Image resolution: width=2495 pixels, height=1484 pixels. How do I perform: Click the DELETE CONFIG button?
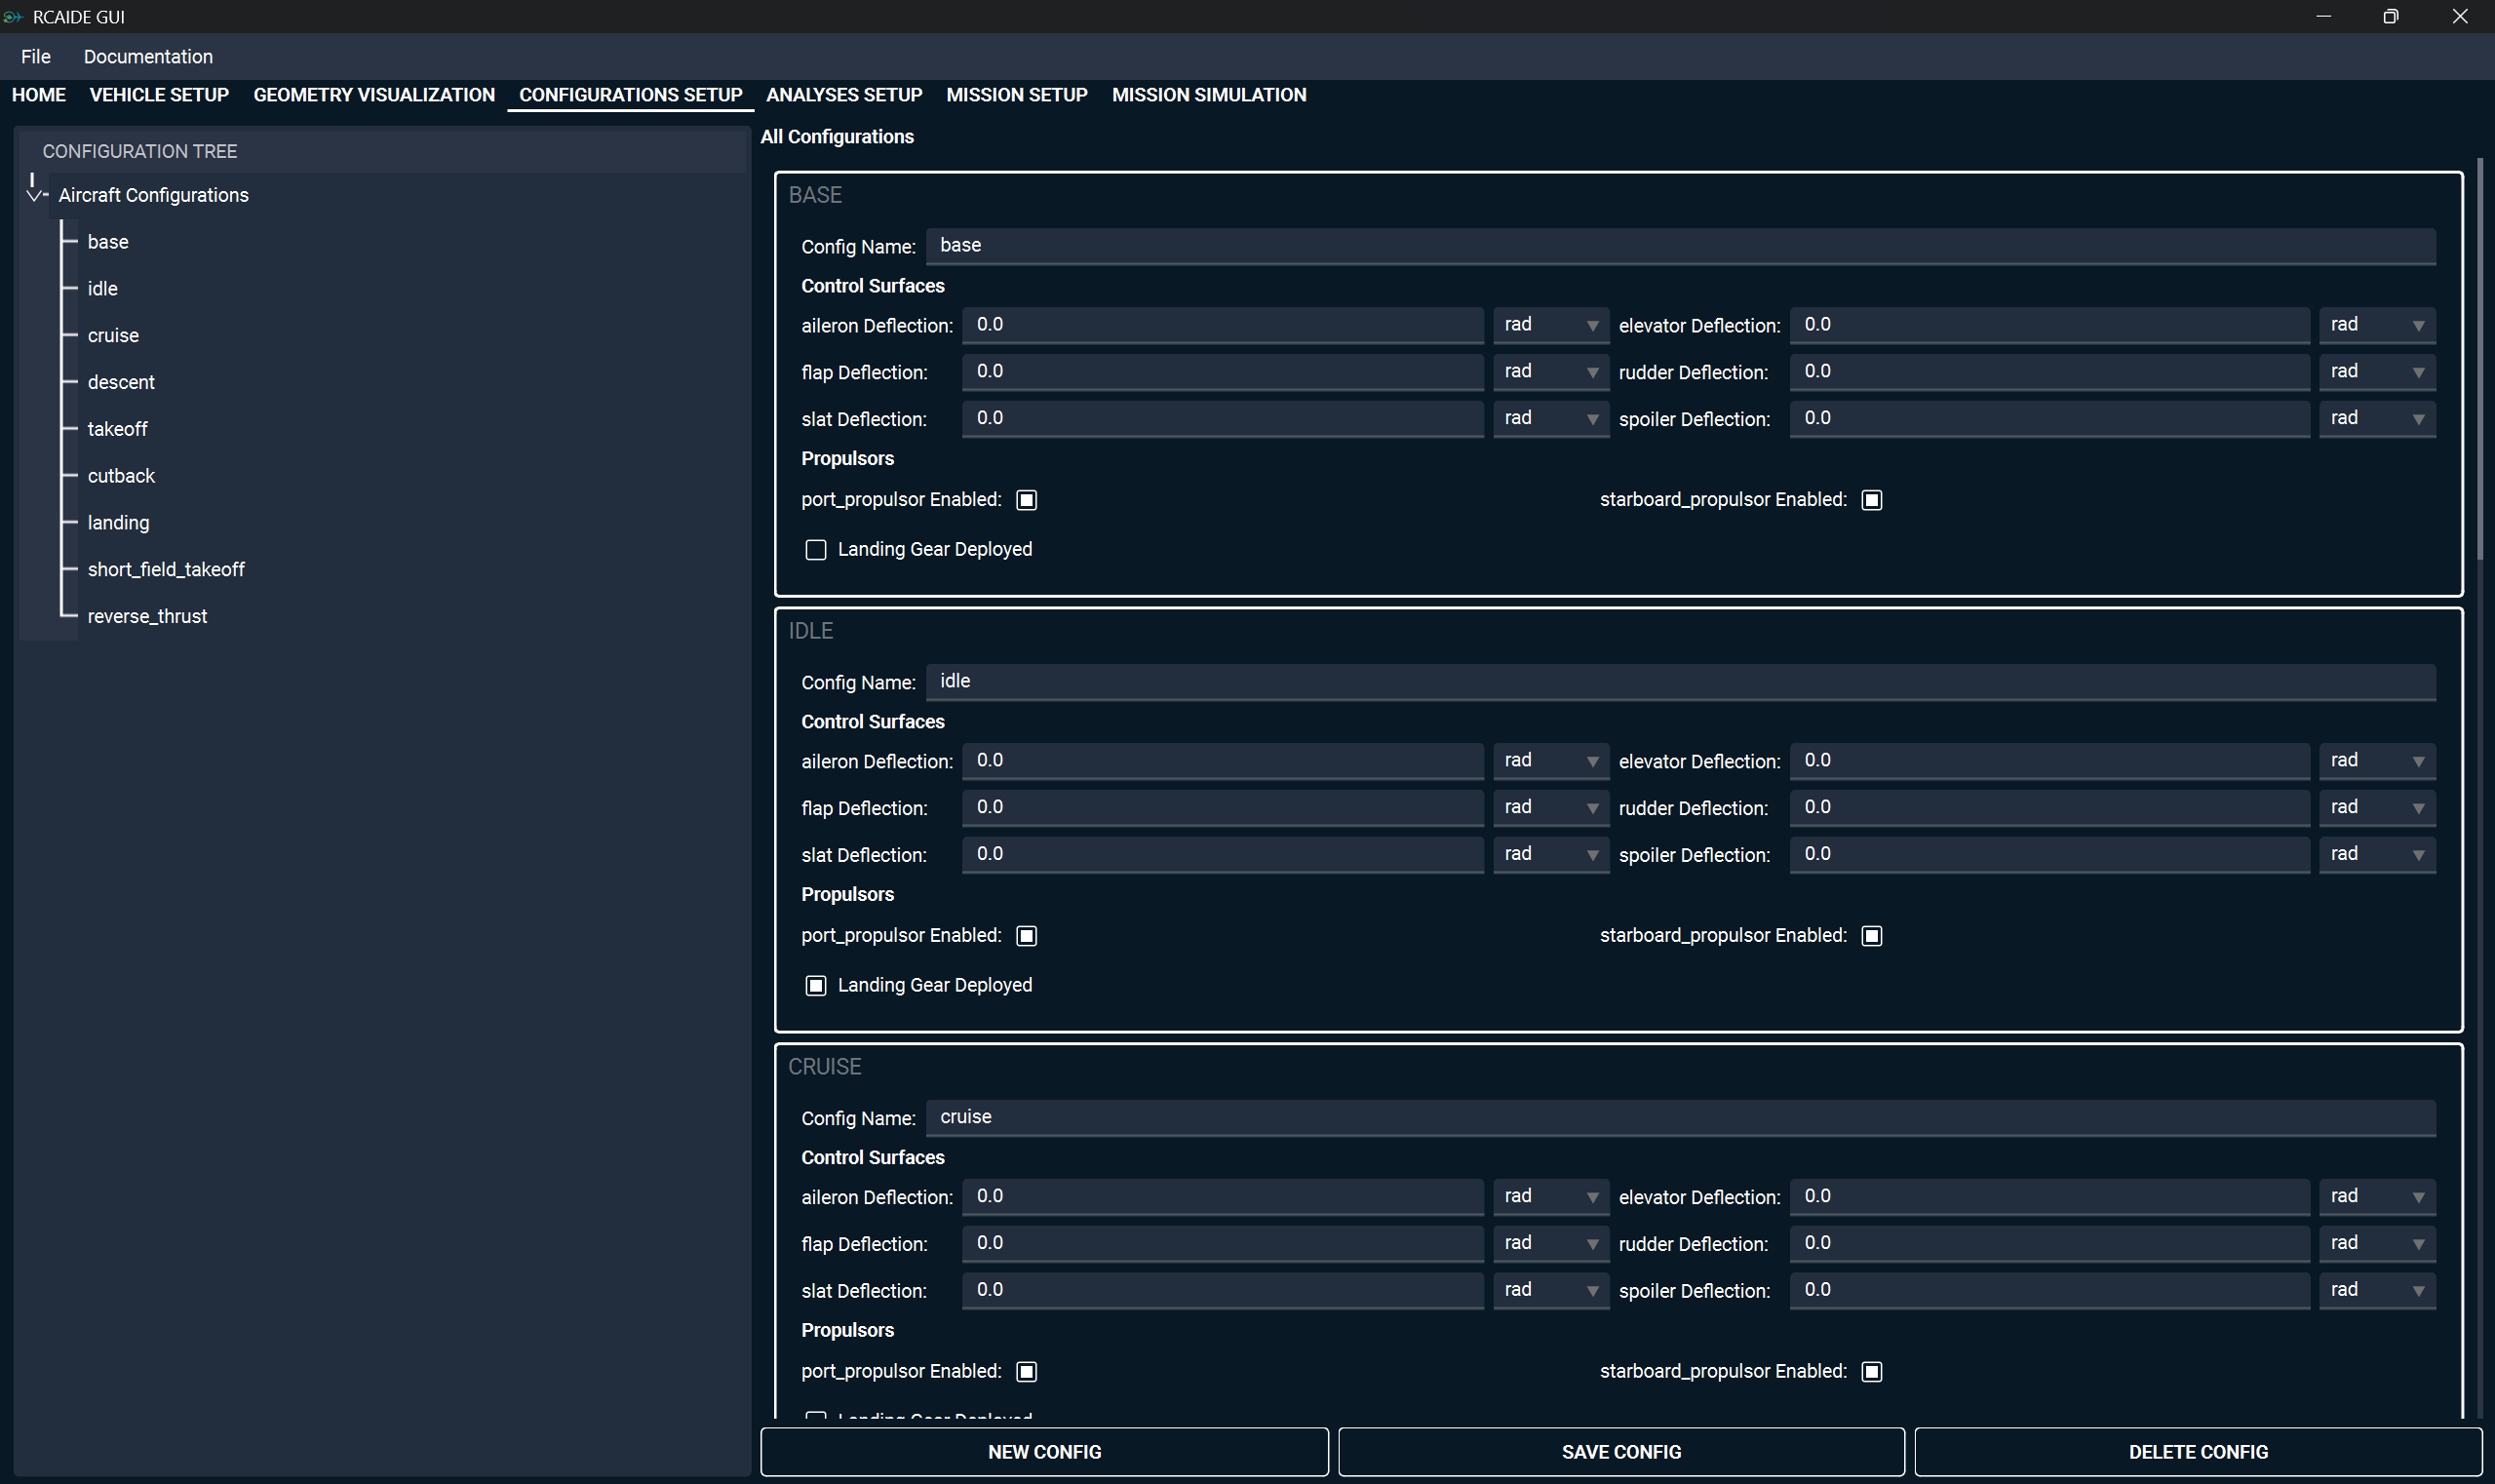[x=2198, y=1452]
